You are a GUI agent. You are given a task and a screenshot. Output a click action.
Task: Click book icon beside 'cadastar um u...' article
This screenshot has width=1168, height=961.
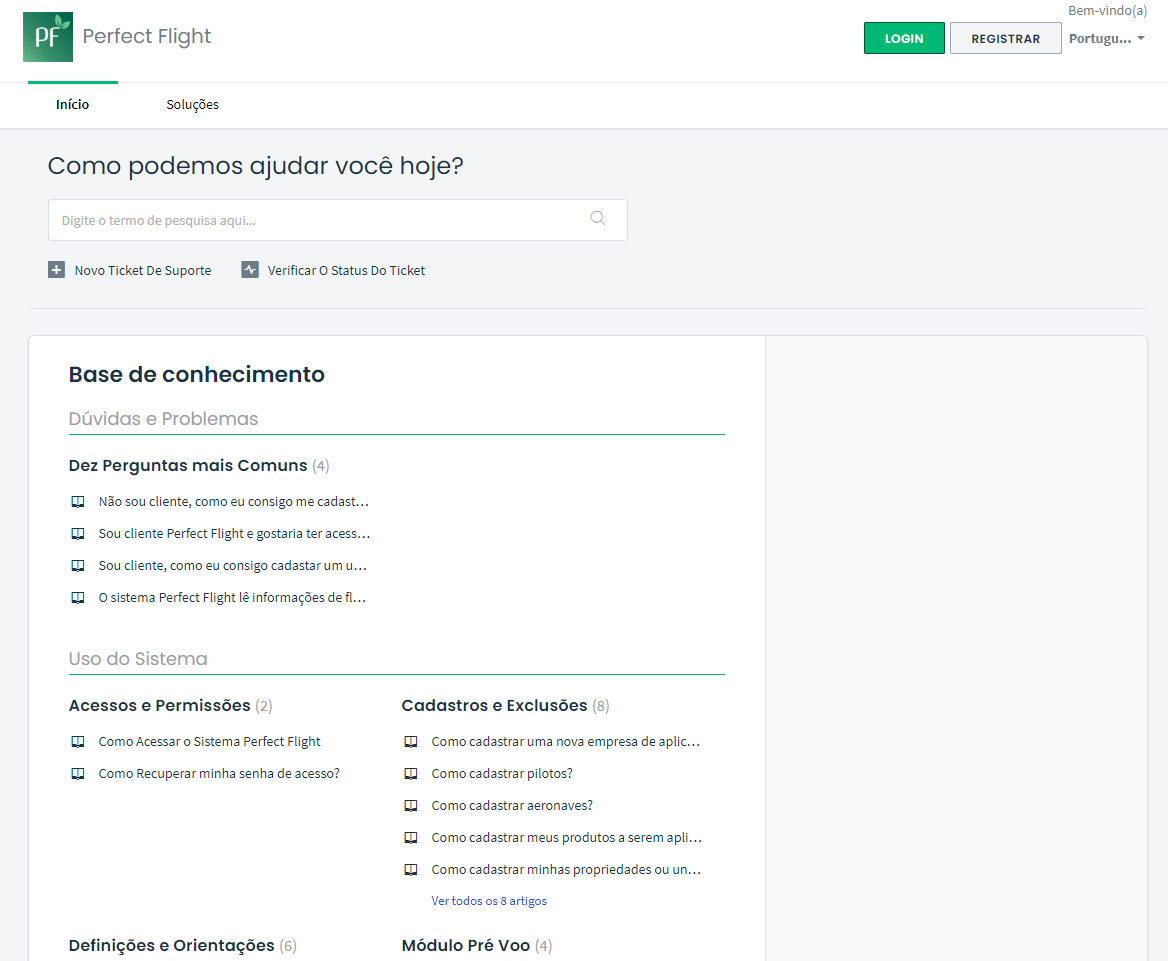point(77,565)
